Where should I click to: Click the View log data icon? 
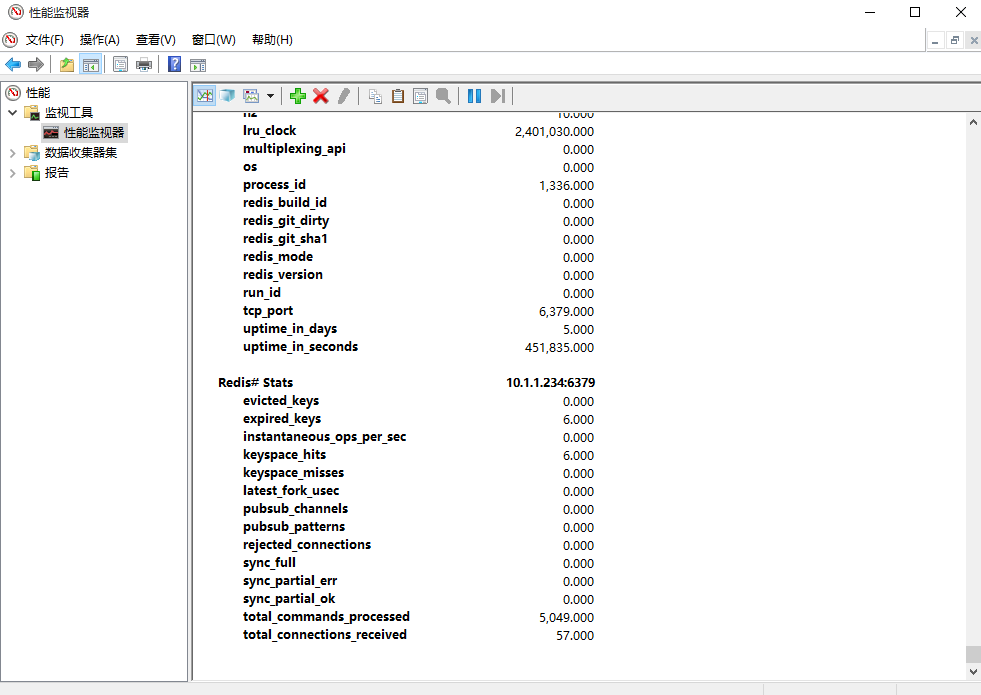[227, 96]
